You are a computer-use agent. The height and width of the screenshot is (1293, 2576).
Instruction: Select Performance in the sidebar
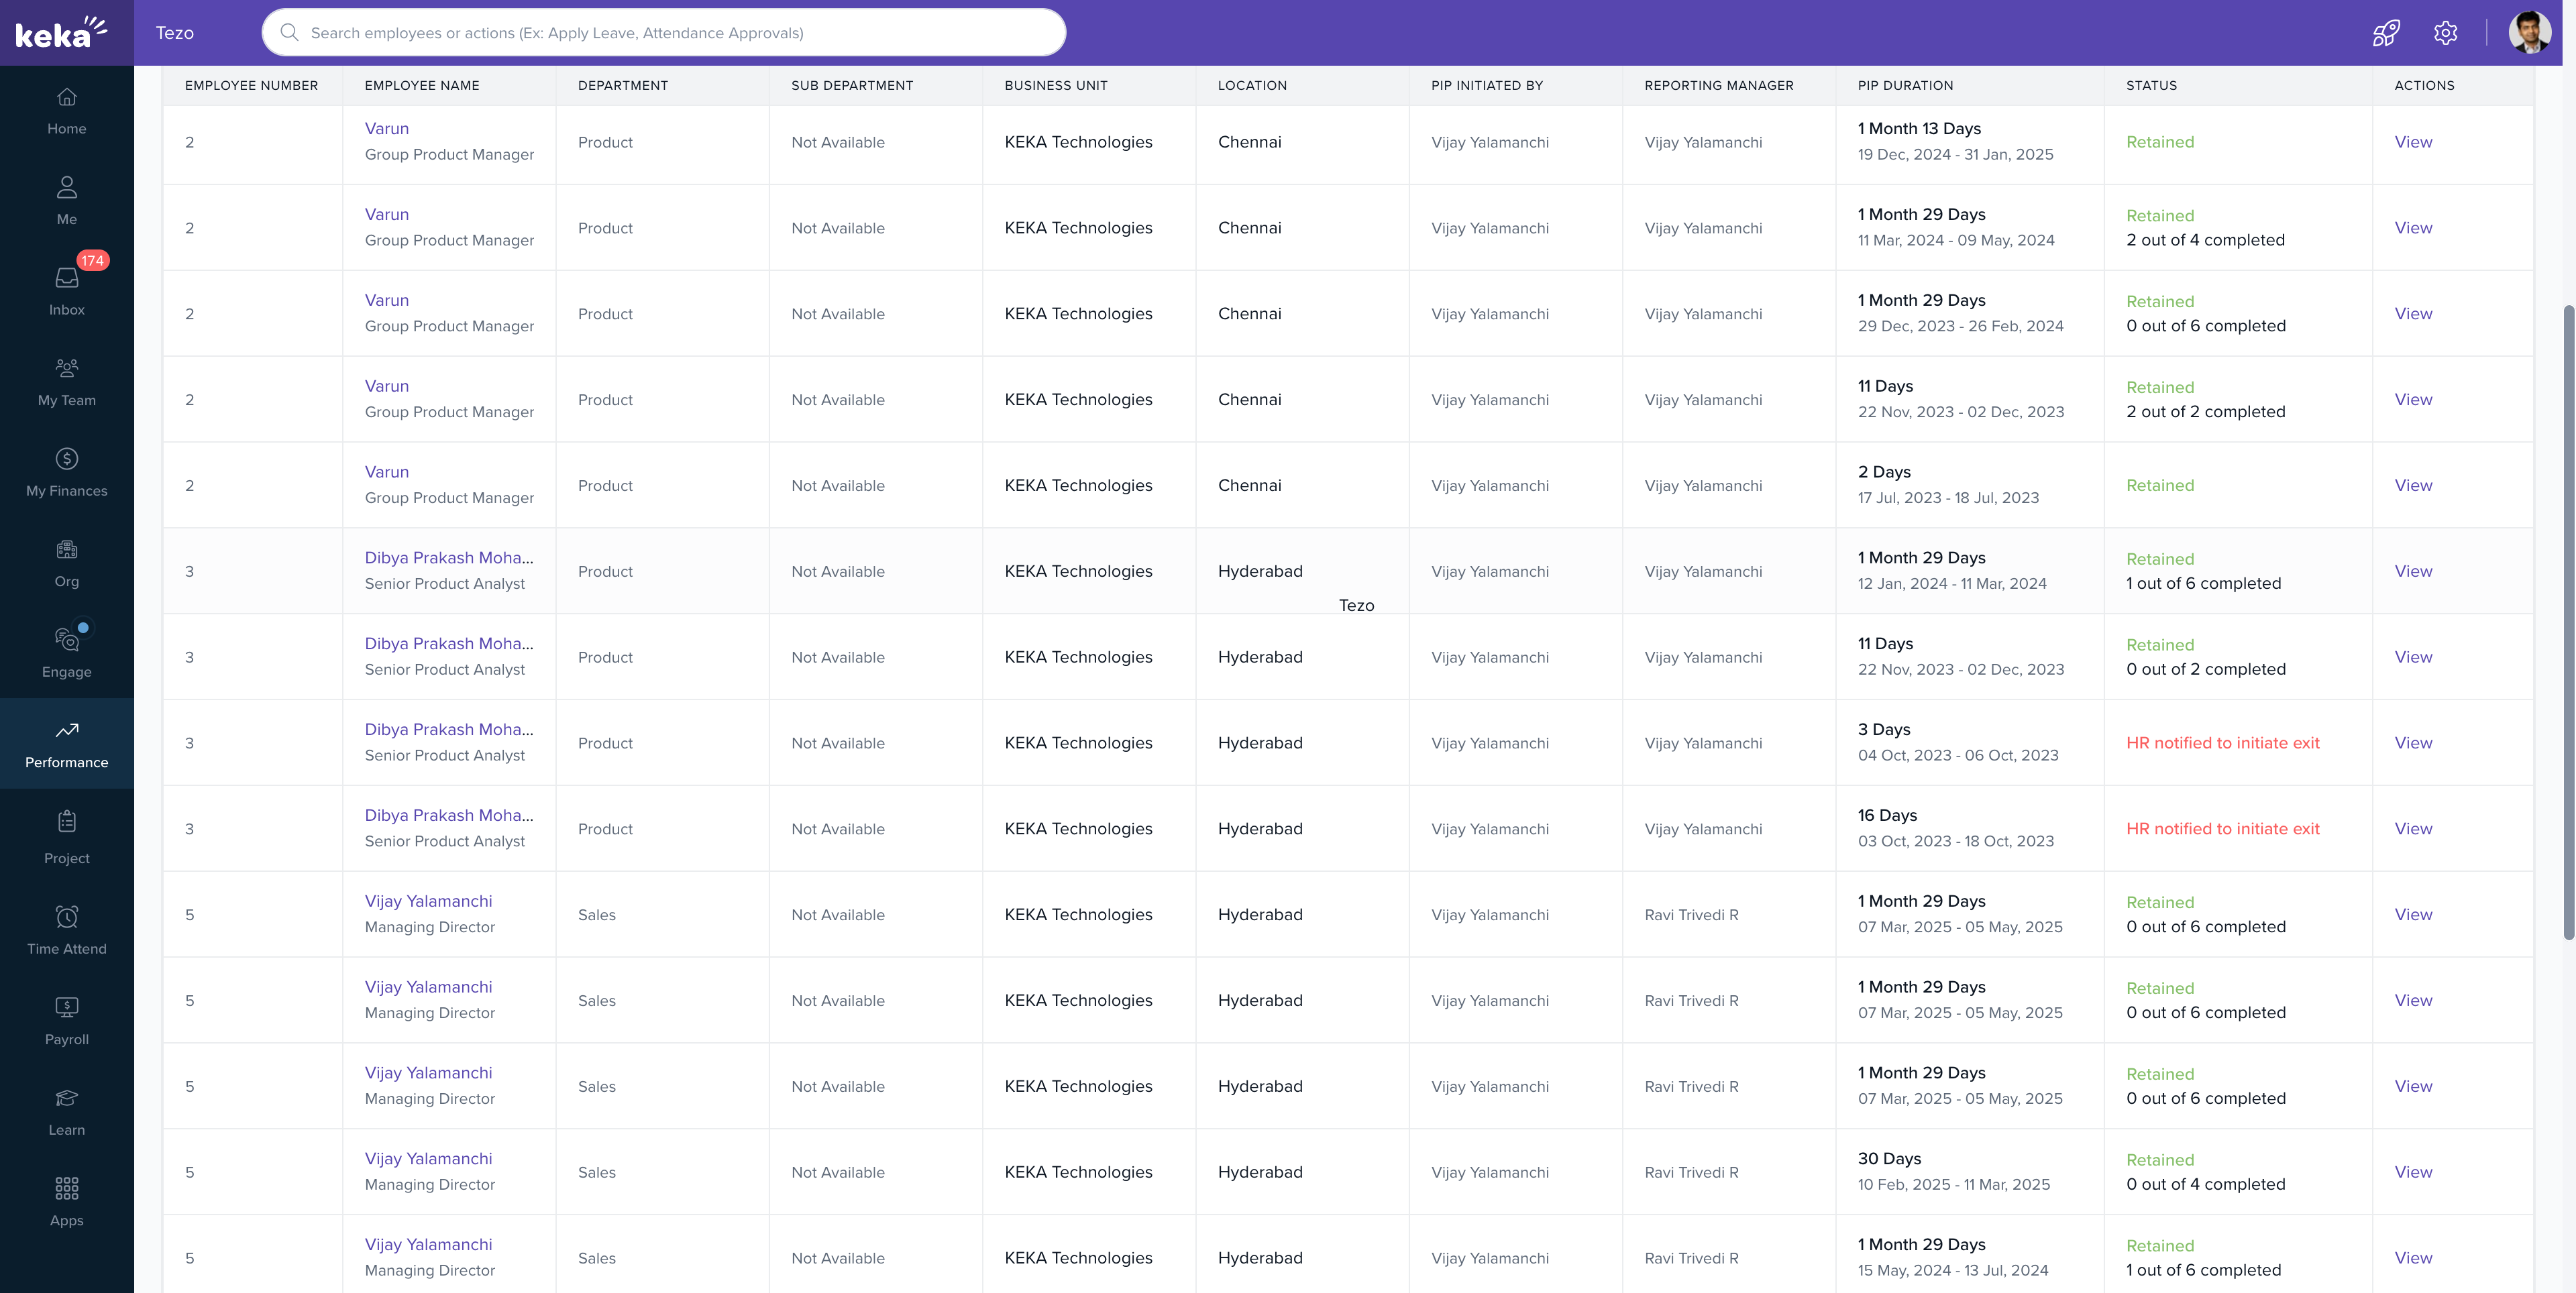(66, 744)
